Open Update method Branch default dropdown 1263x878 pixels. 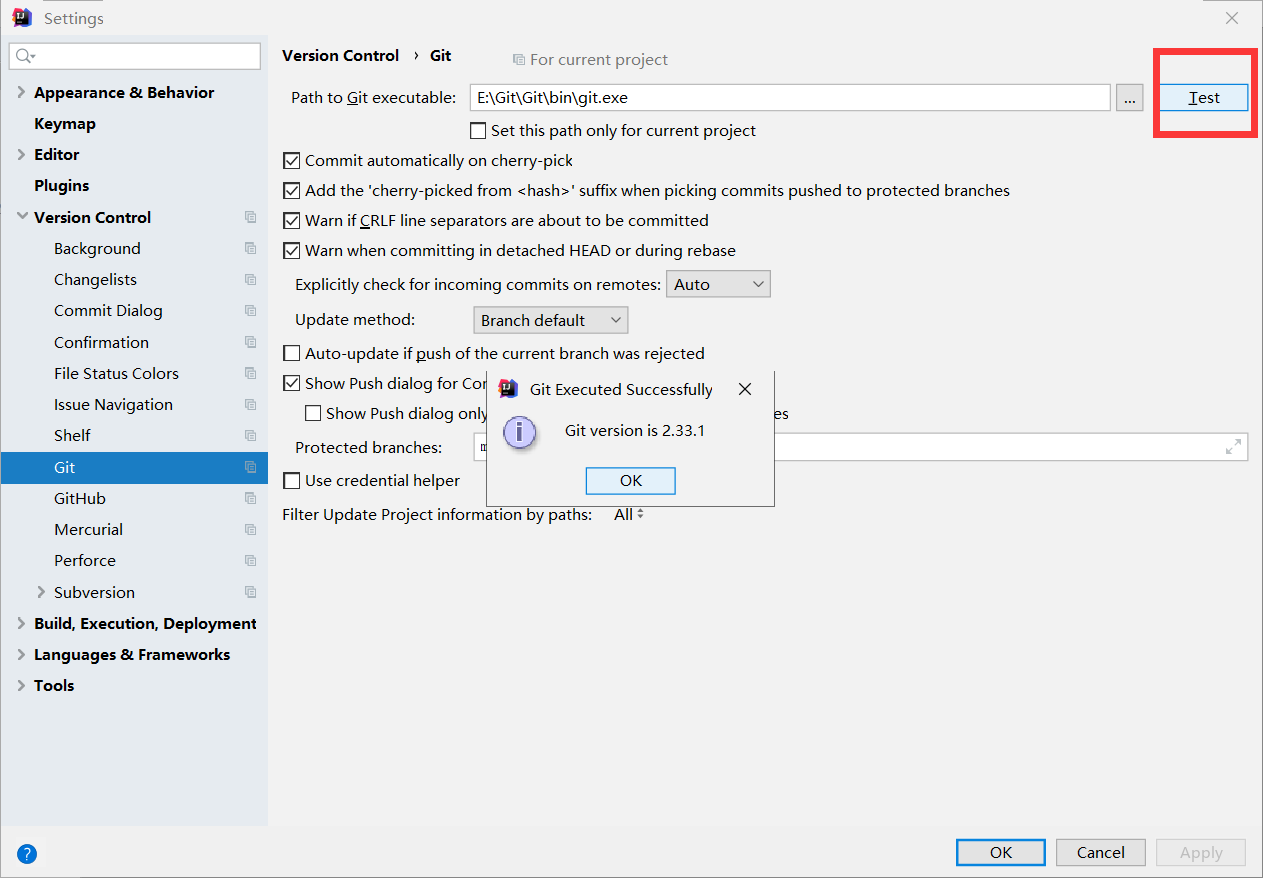550,320
